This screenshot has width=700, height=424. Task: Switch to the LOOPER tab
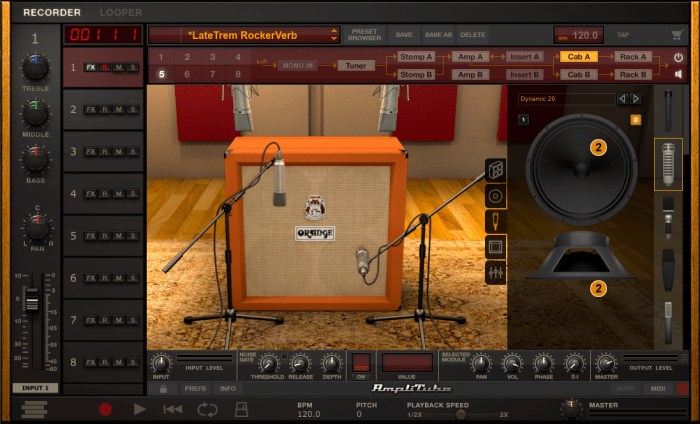(x=121, y=12)
